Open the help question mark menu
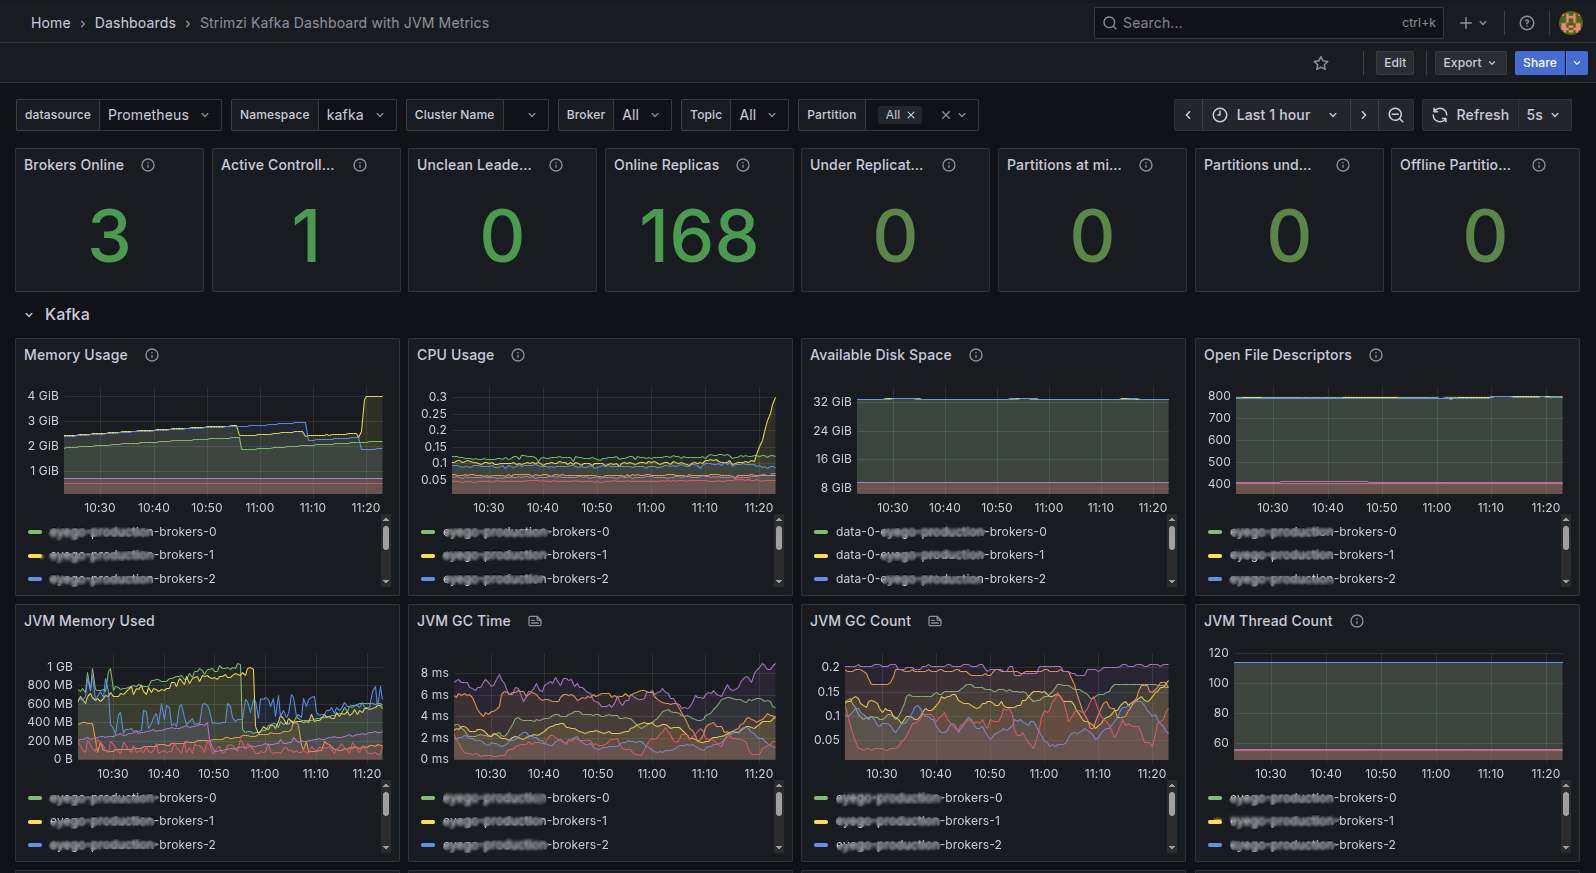 1527,23
